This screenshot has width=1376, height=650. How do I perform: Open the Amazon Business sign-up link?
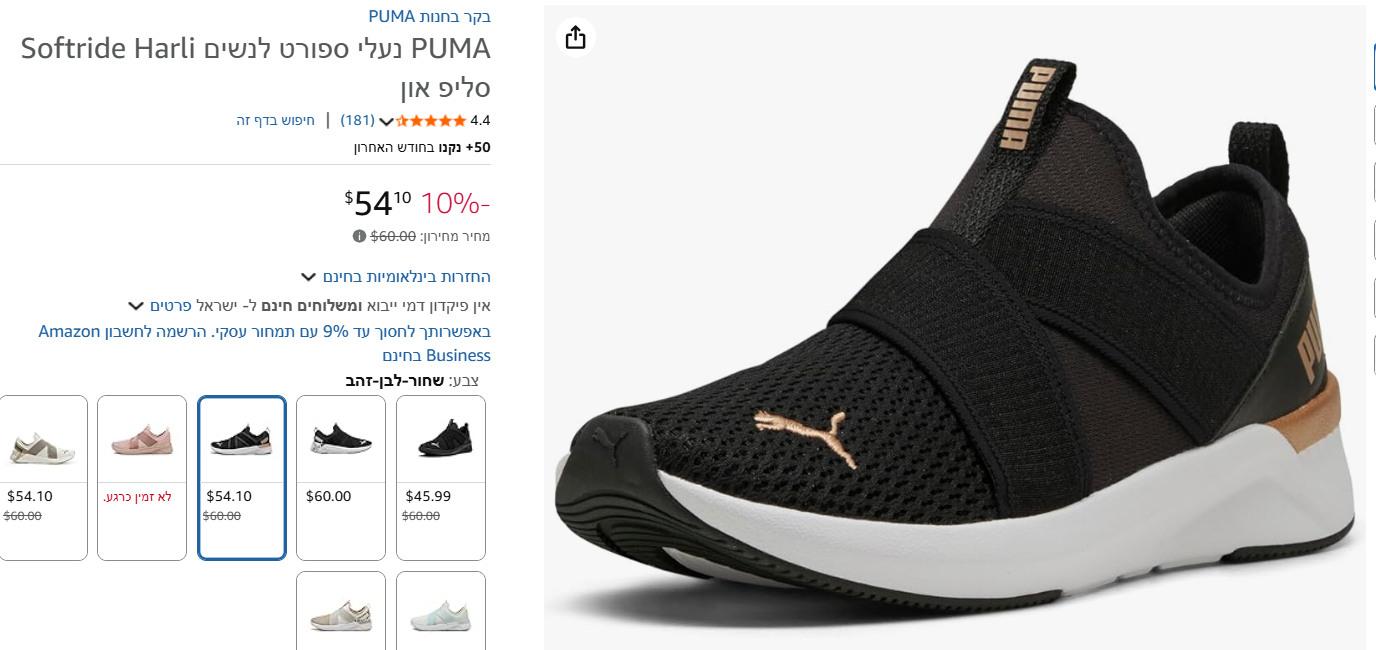point(264,343)
